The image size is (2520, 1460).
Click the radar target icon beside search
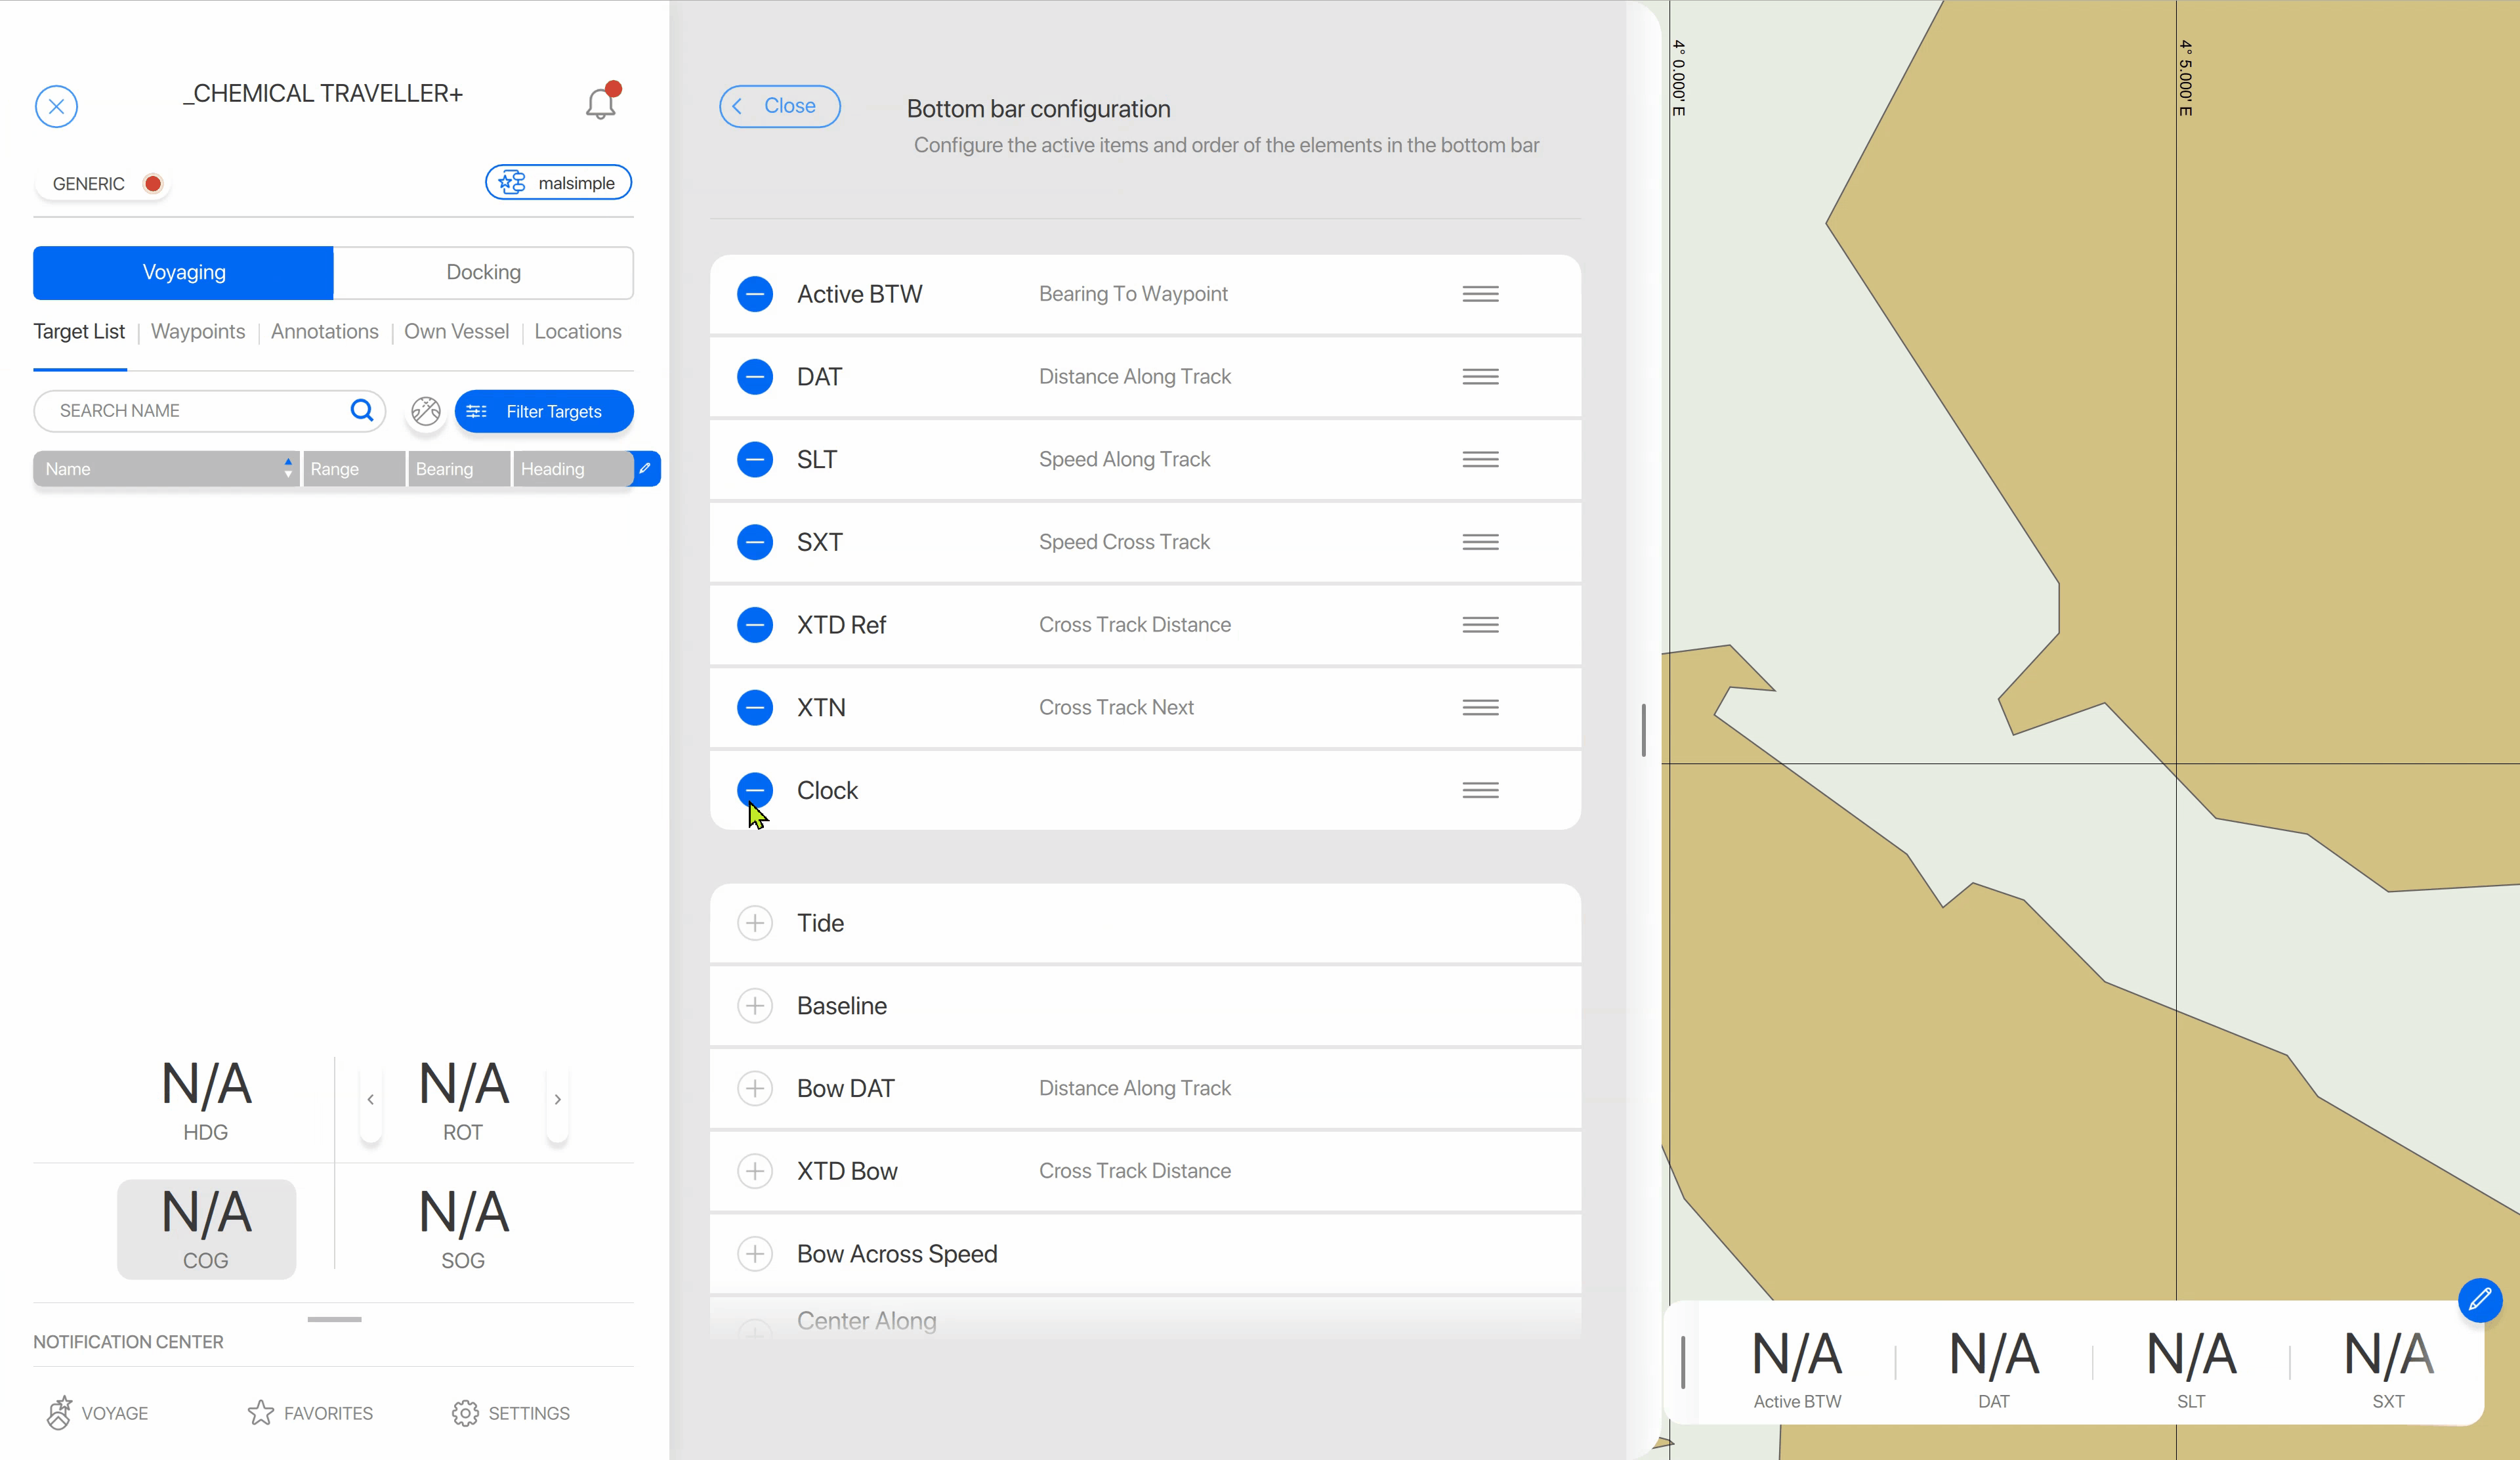(426, 411)
